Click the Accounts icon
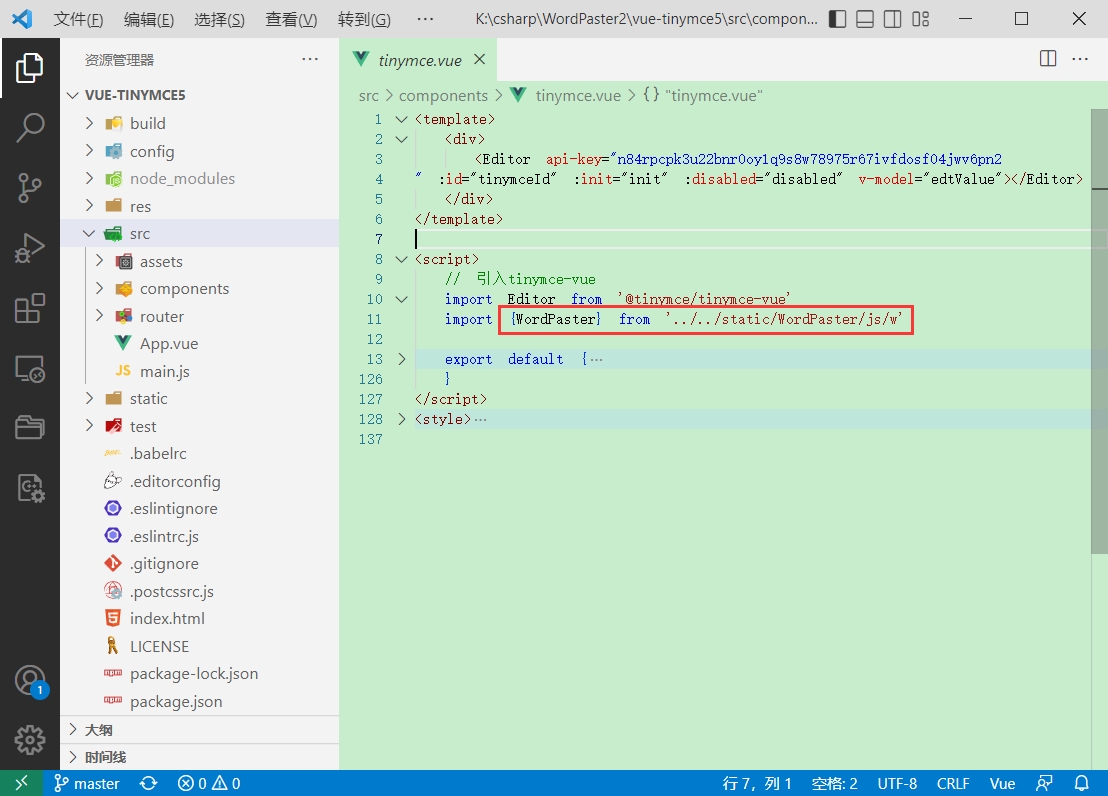This screenshot has height=796, width=1108. click(30, 681)
